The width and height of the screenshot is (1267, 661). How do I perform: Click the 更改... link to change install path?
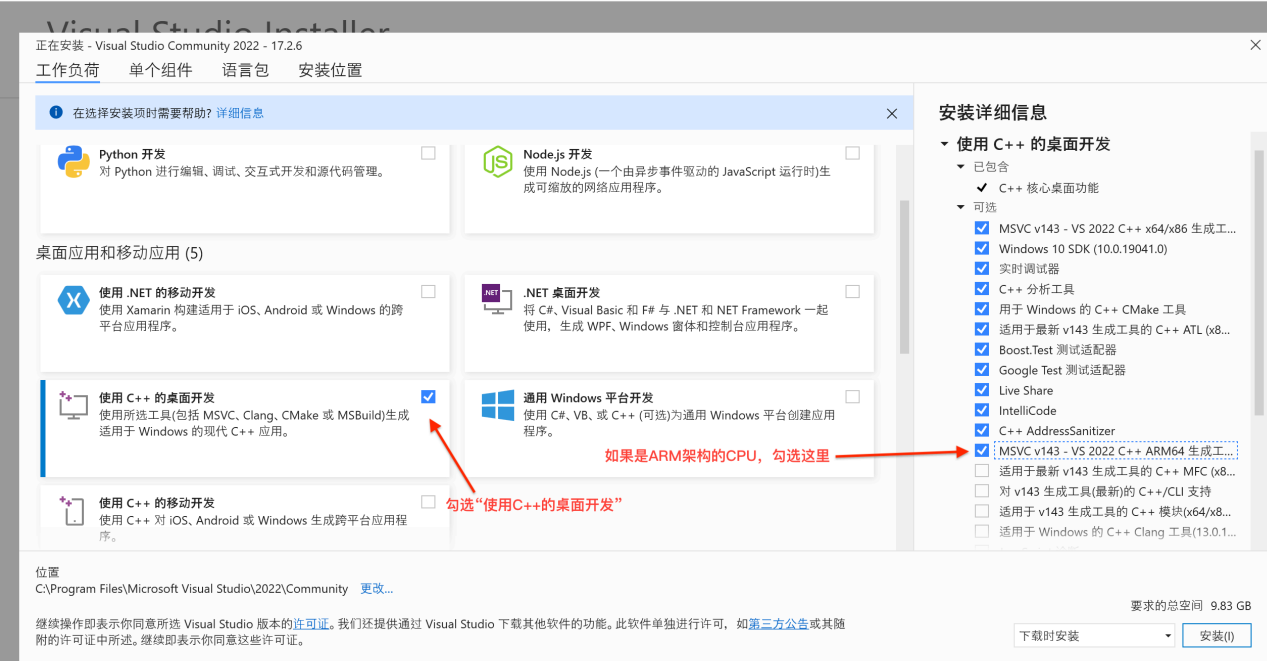point(375,588)
